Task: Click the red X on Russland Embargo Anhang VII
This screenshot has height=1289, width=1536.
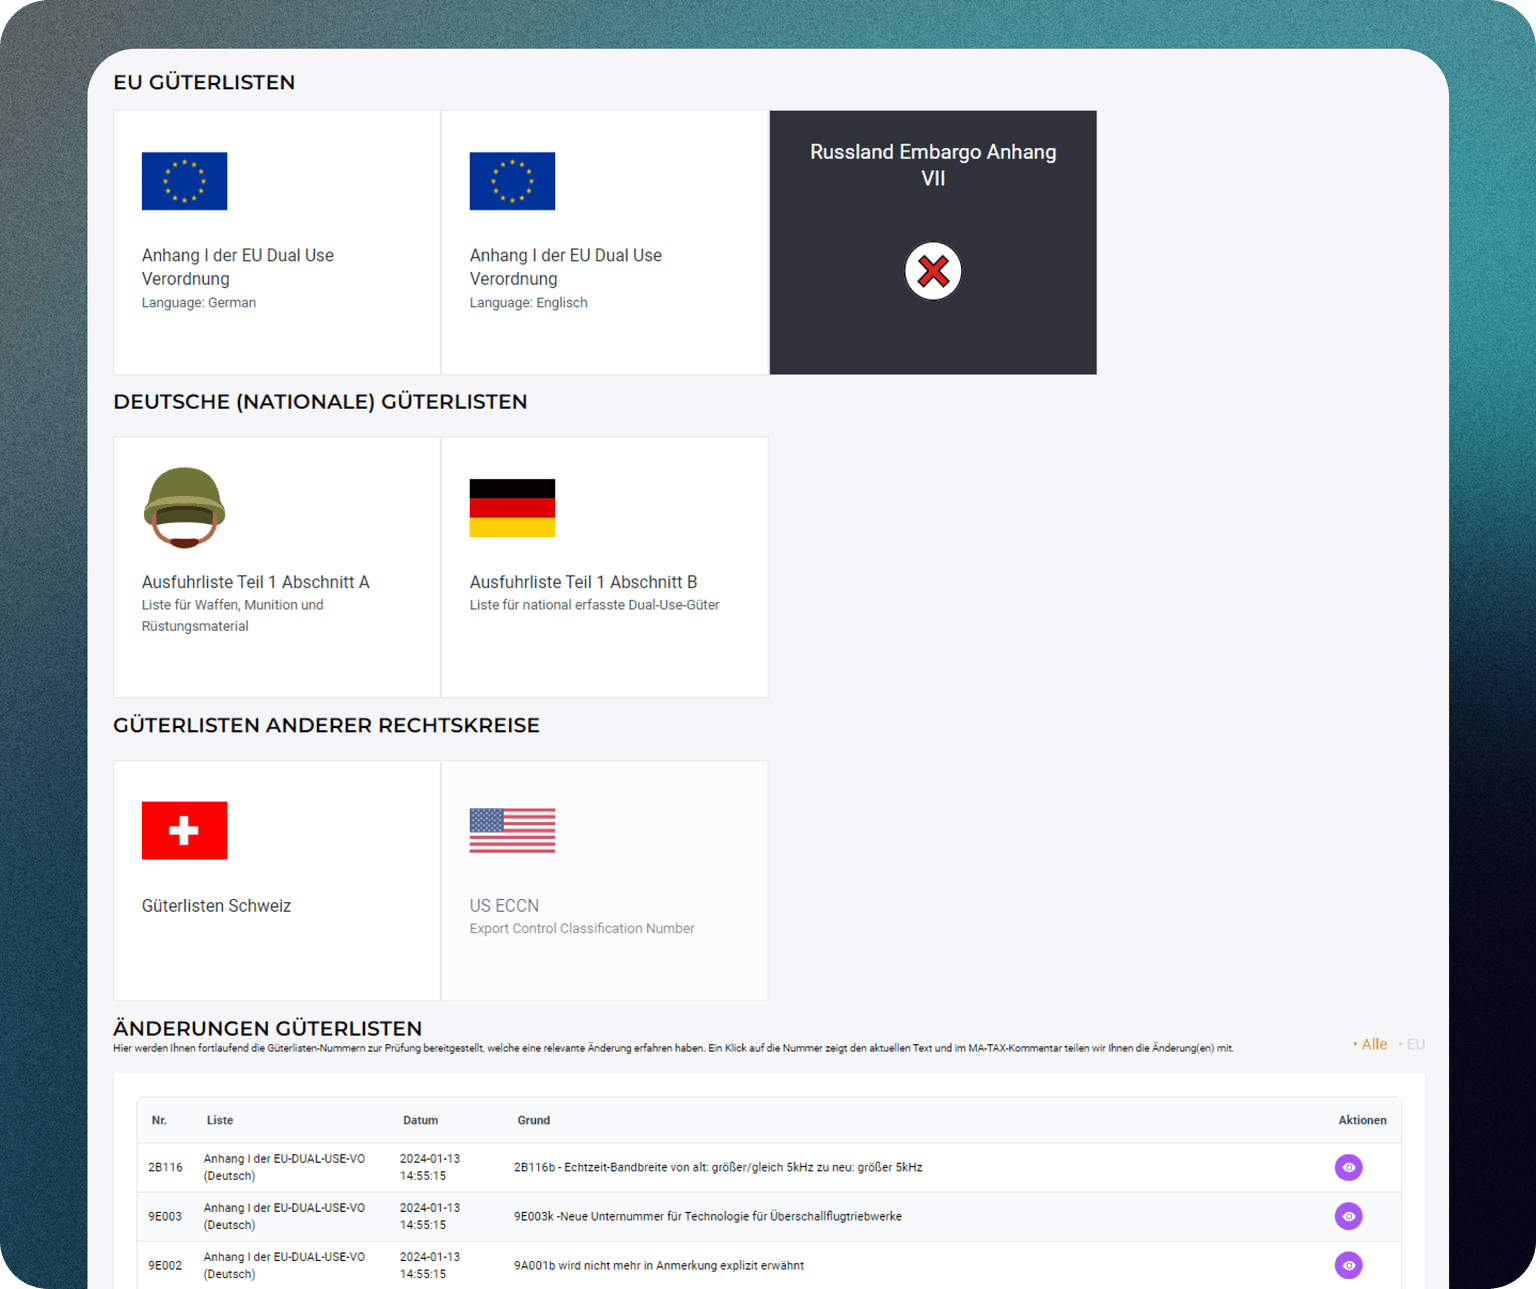Action: (932, 270)
